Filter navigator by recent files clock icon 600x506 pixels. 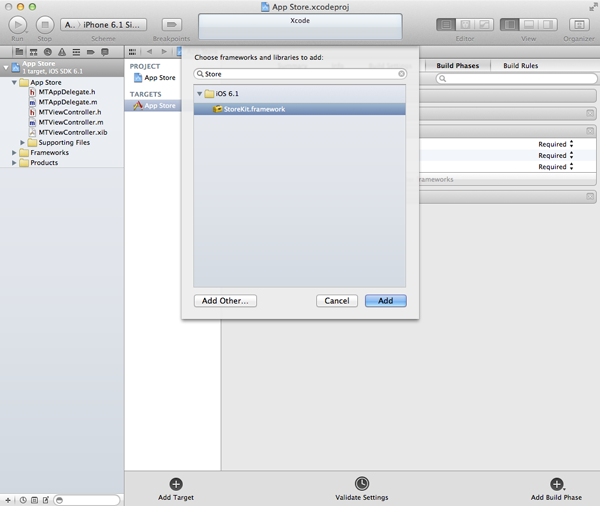tap(23, 500)
